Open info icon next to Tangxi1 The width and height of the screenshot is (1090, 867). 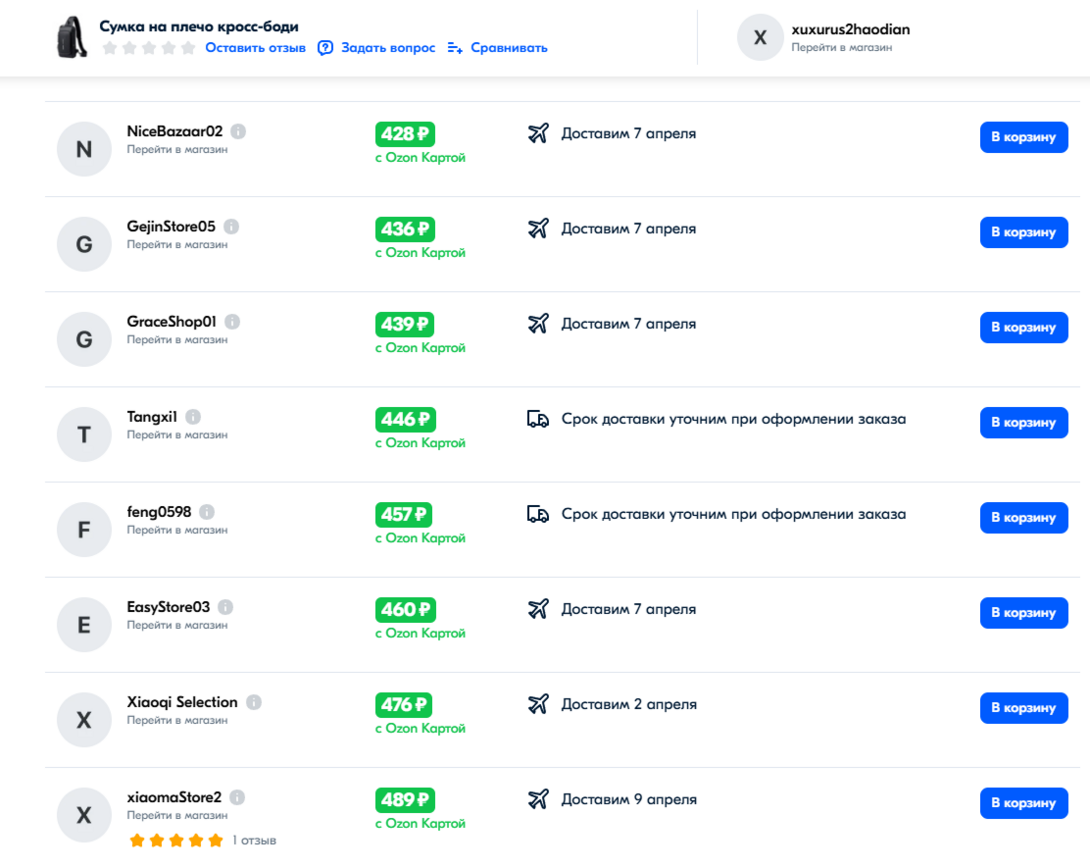click(x=193, y=417)
